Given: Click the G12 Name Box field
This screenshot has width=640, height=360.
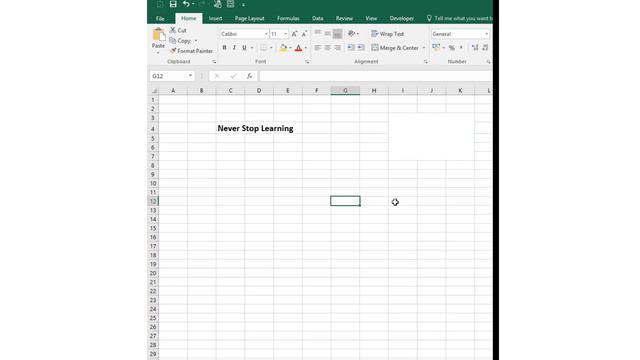Looking at the screenshot, I should point(168,76).
